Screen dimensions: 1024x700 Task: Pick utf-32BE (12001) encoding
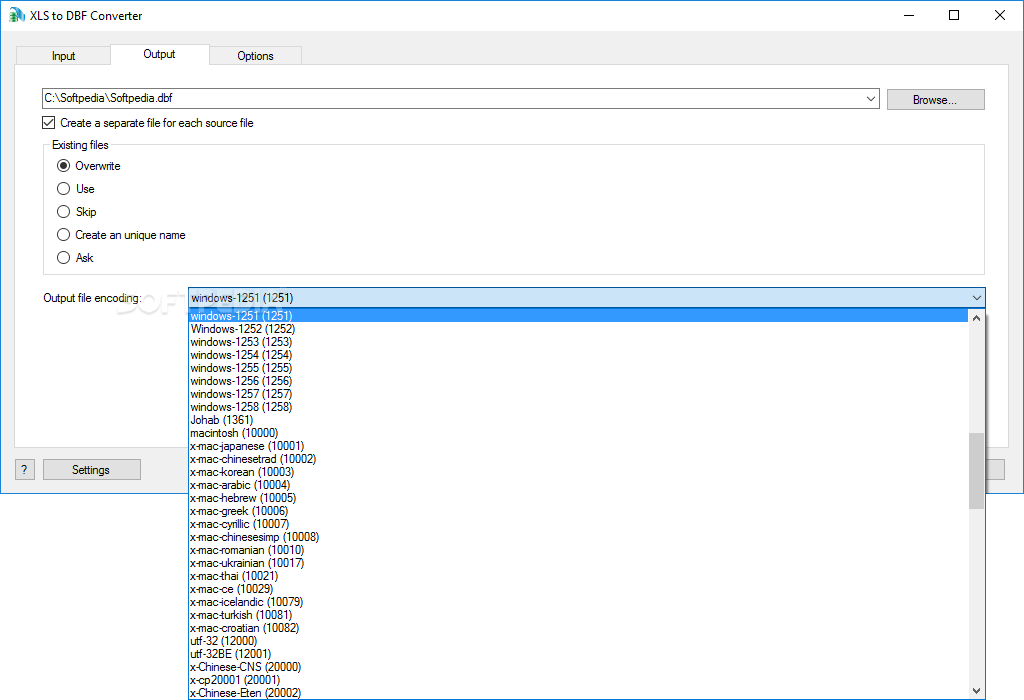point(578,654)
